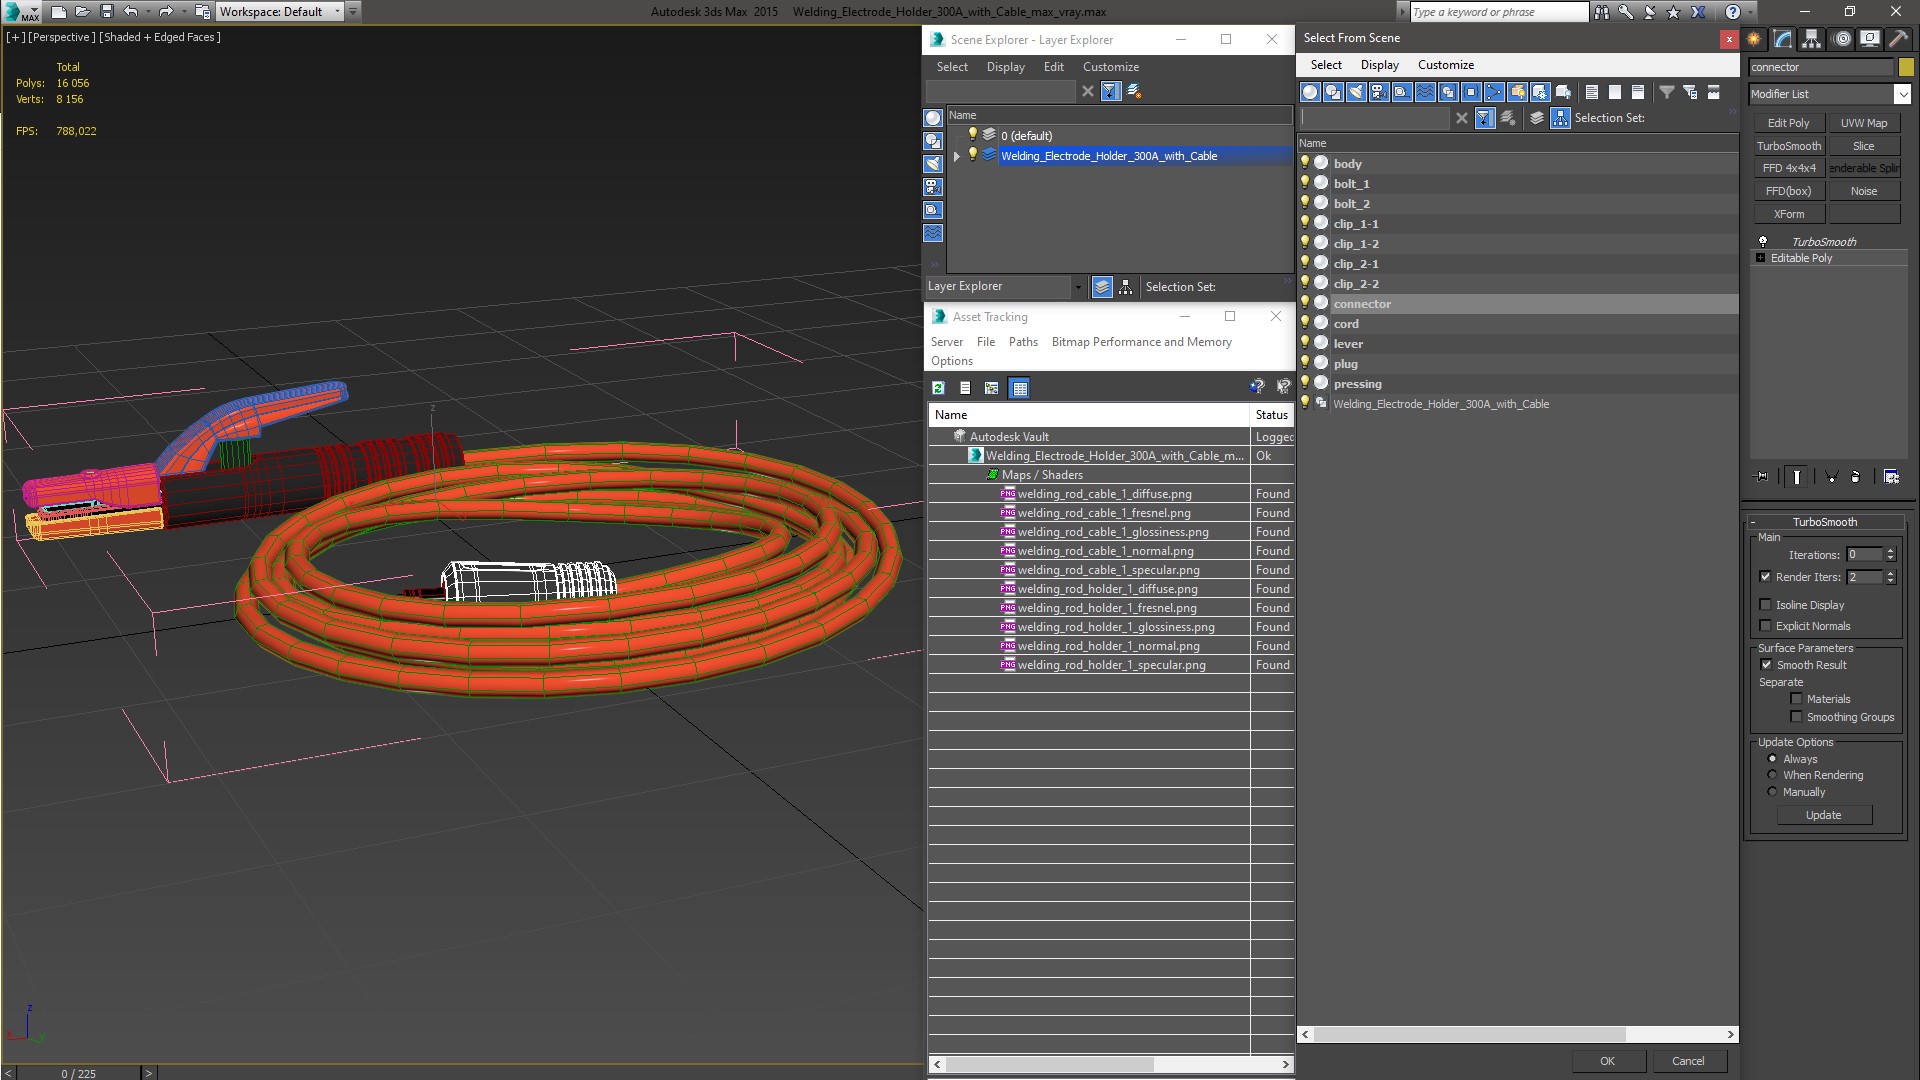Click Save File icon in top toolbar
The image size is (1920, 1080).
[x=107, y=12]
